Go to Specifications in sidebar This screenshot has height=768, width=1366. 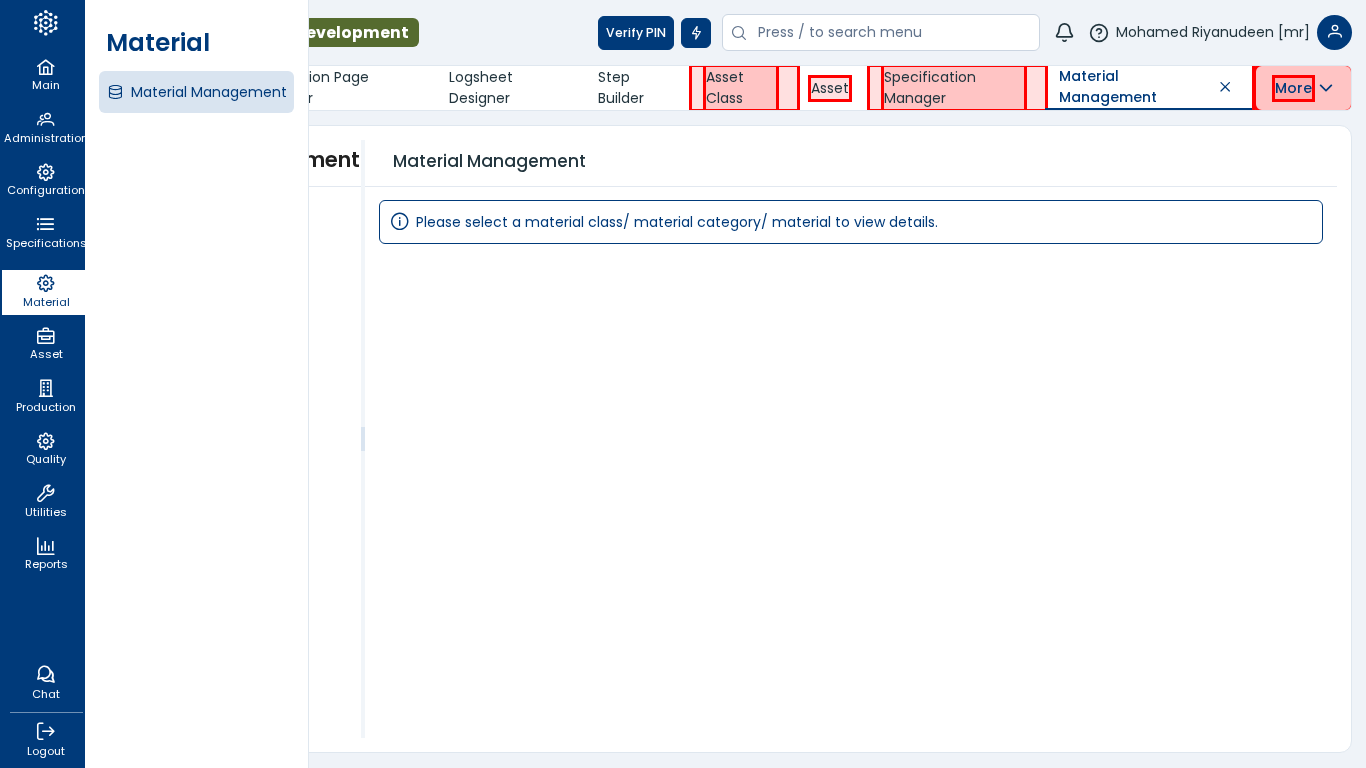point(45,232)
